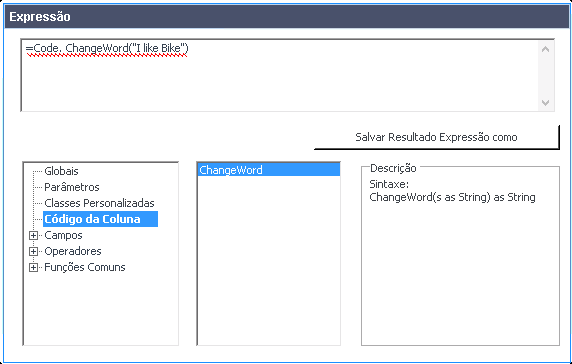Click the Descrição group label
572x364 pixels.
393,168
